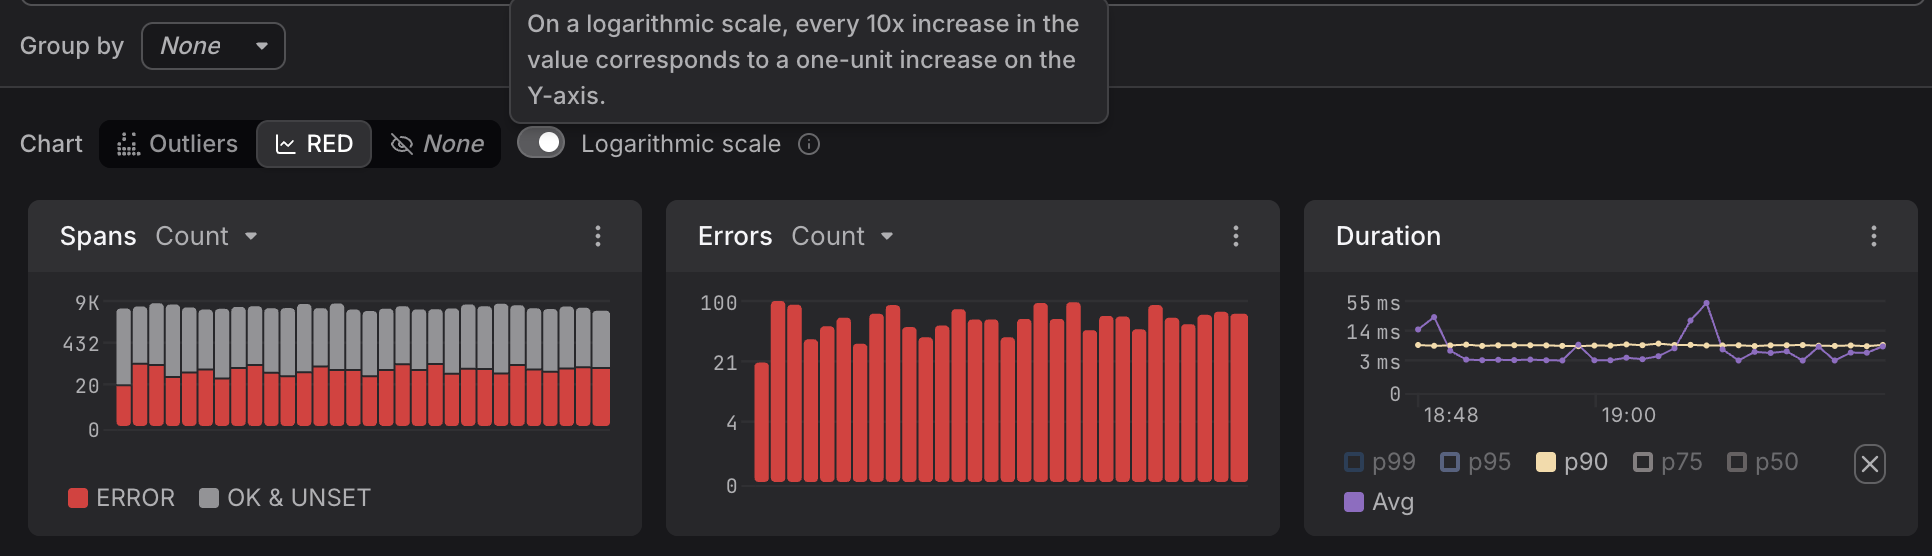Click the crossed-out eye None icon

(402, 145)
